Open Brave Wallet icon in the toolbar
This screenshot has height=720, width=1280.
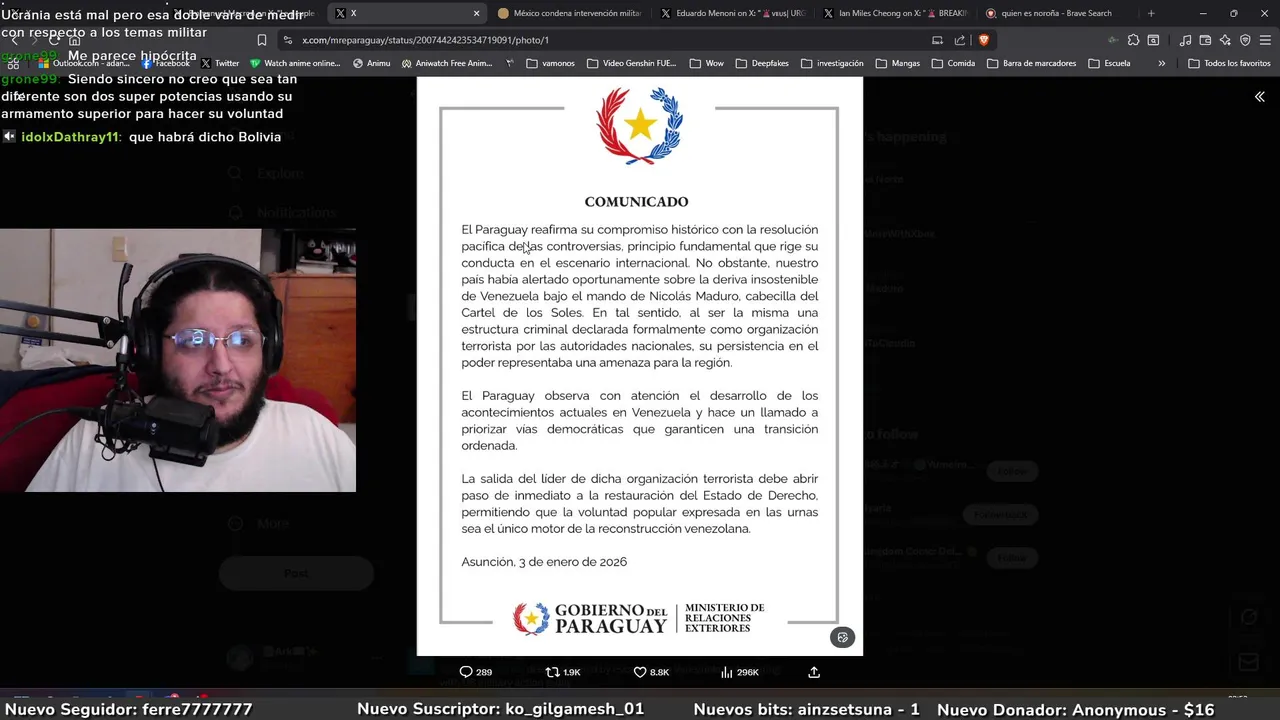pos(1205,40)
